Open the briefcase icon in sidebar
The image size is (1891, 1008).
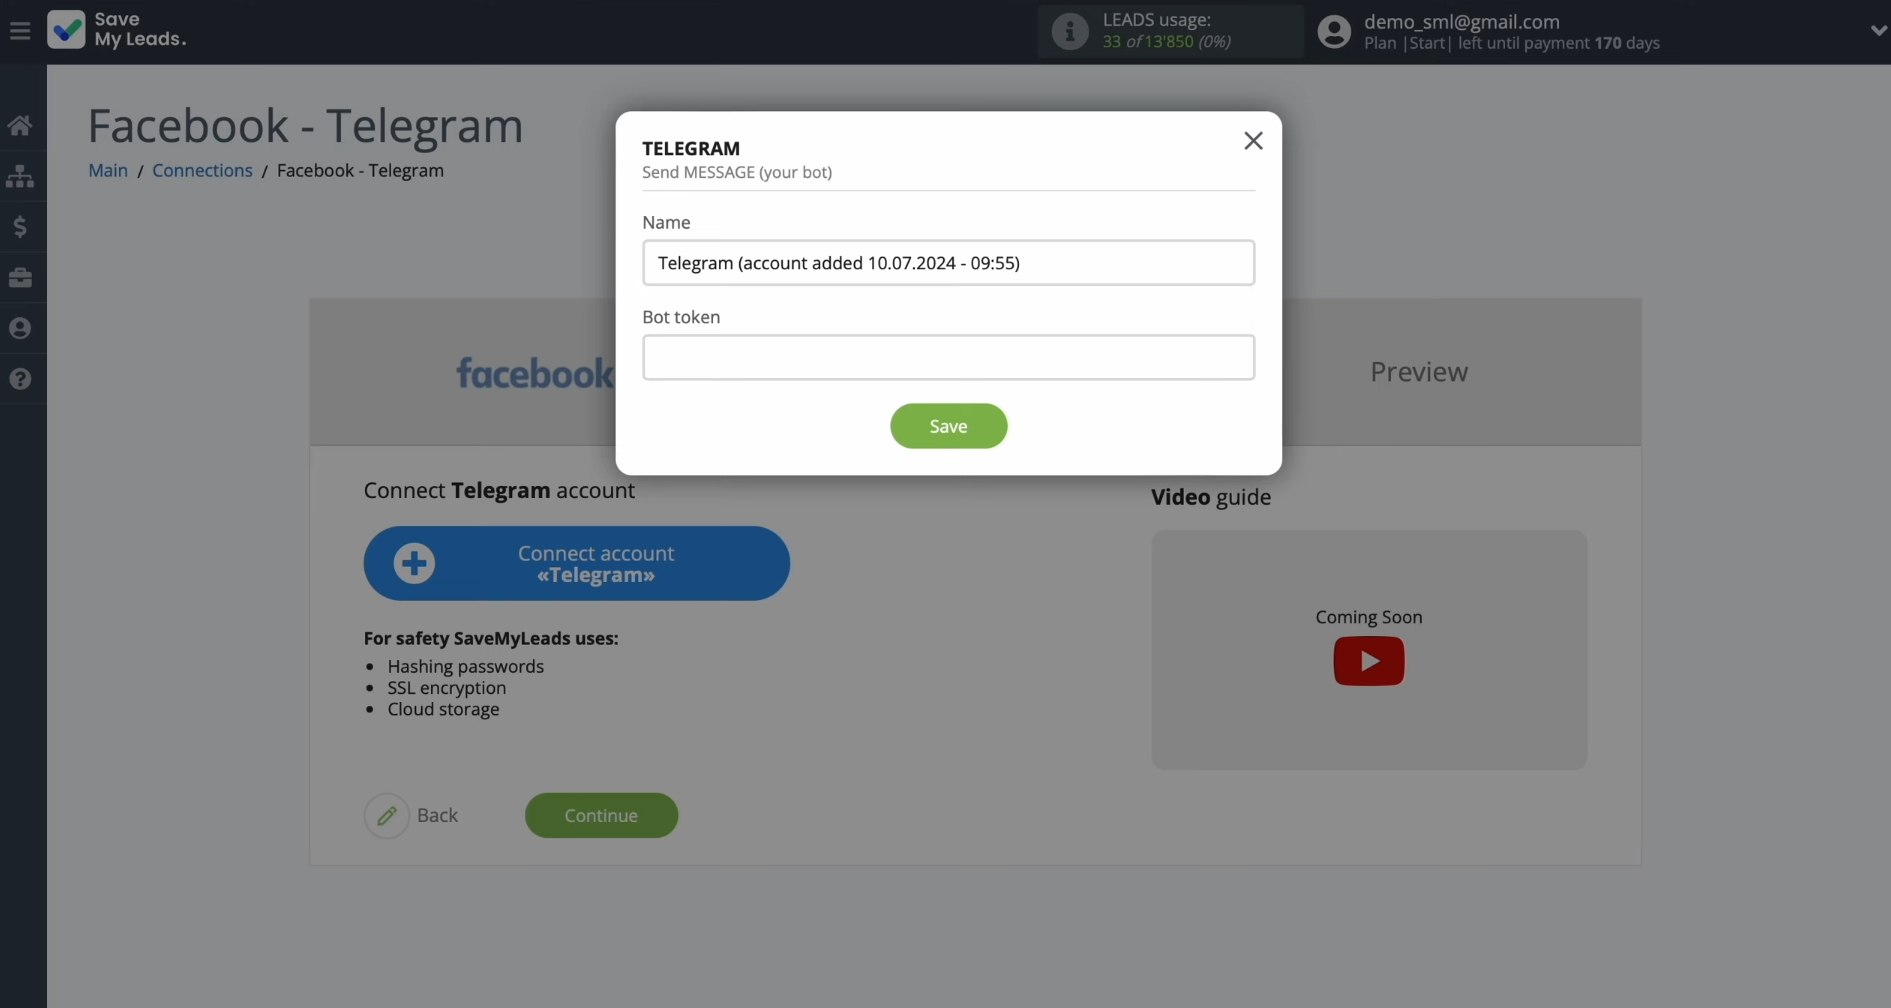click(20, 277)
